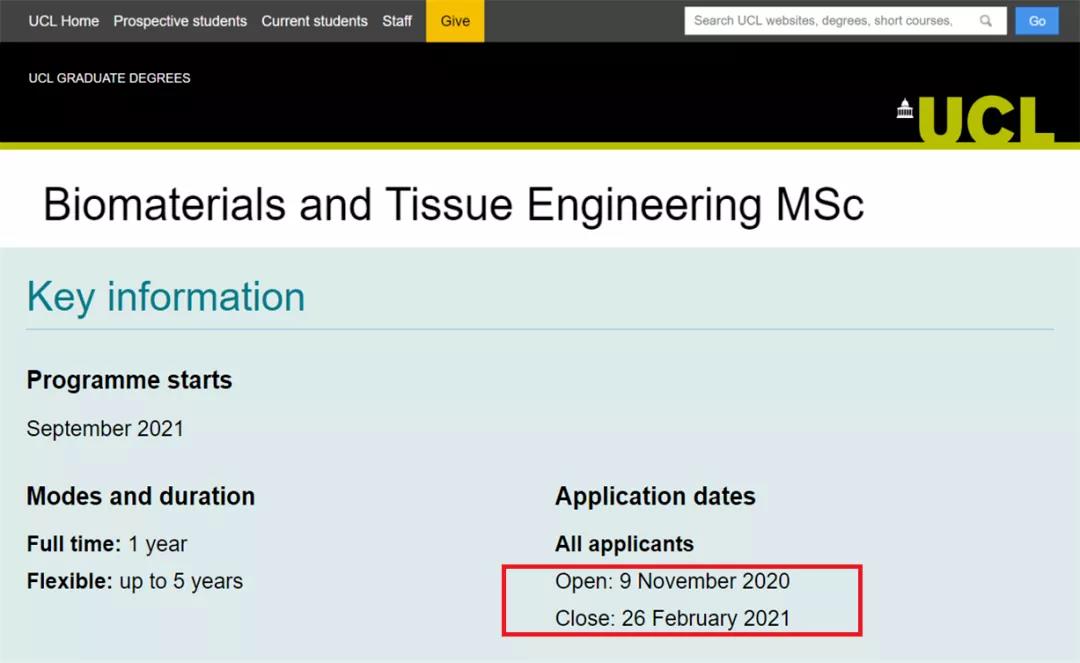The width and height of the screenshot is (1080, 663).
Task: Click the Open: 9 November 2020 date
Action: tap(672, 581)
